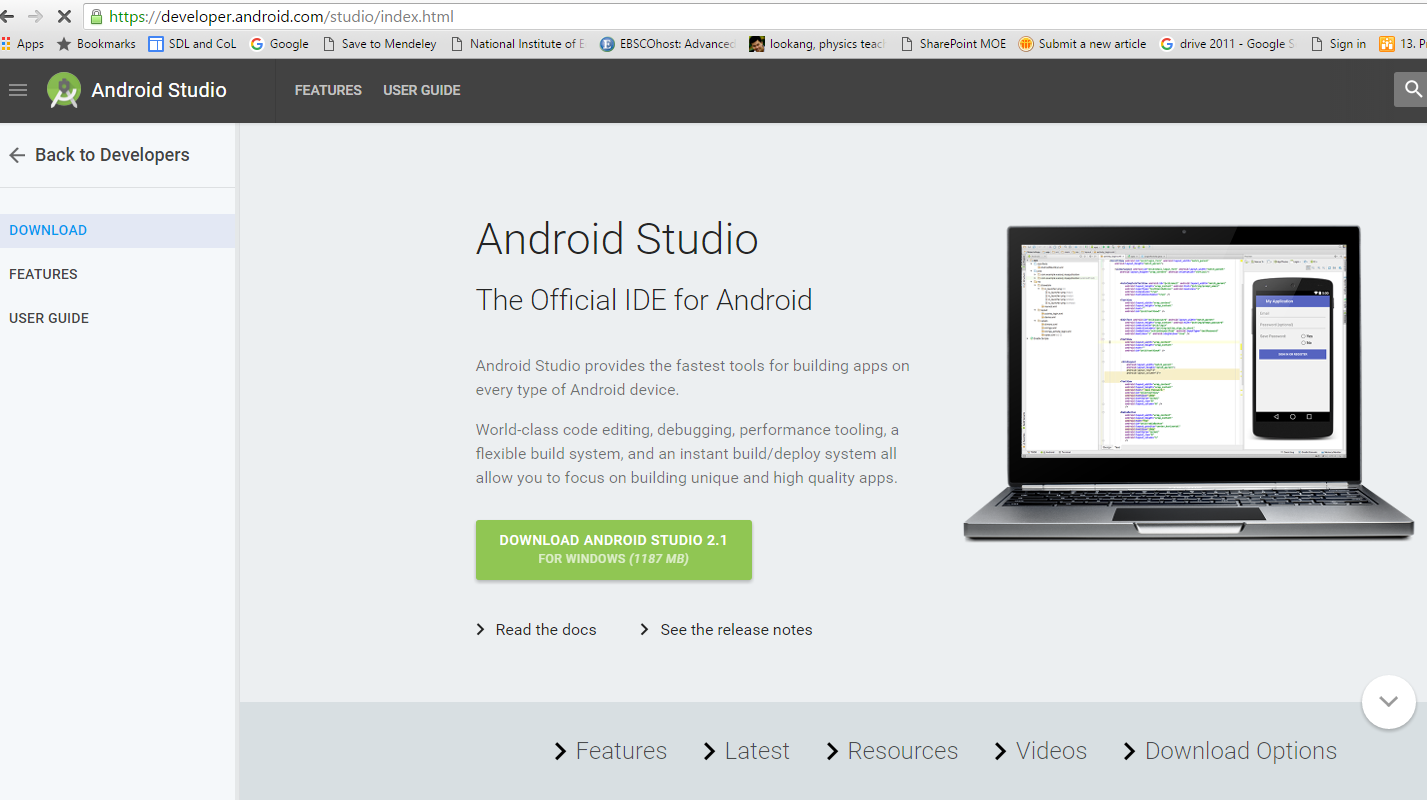1427x800 pixels.
Task: Open the SDL and CoL bookmark
Action: coord(192,44)
